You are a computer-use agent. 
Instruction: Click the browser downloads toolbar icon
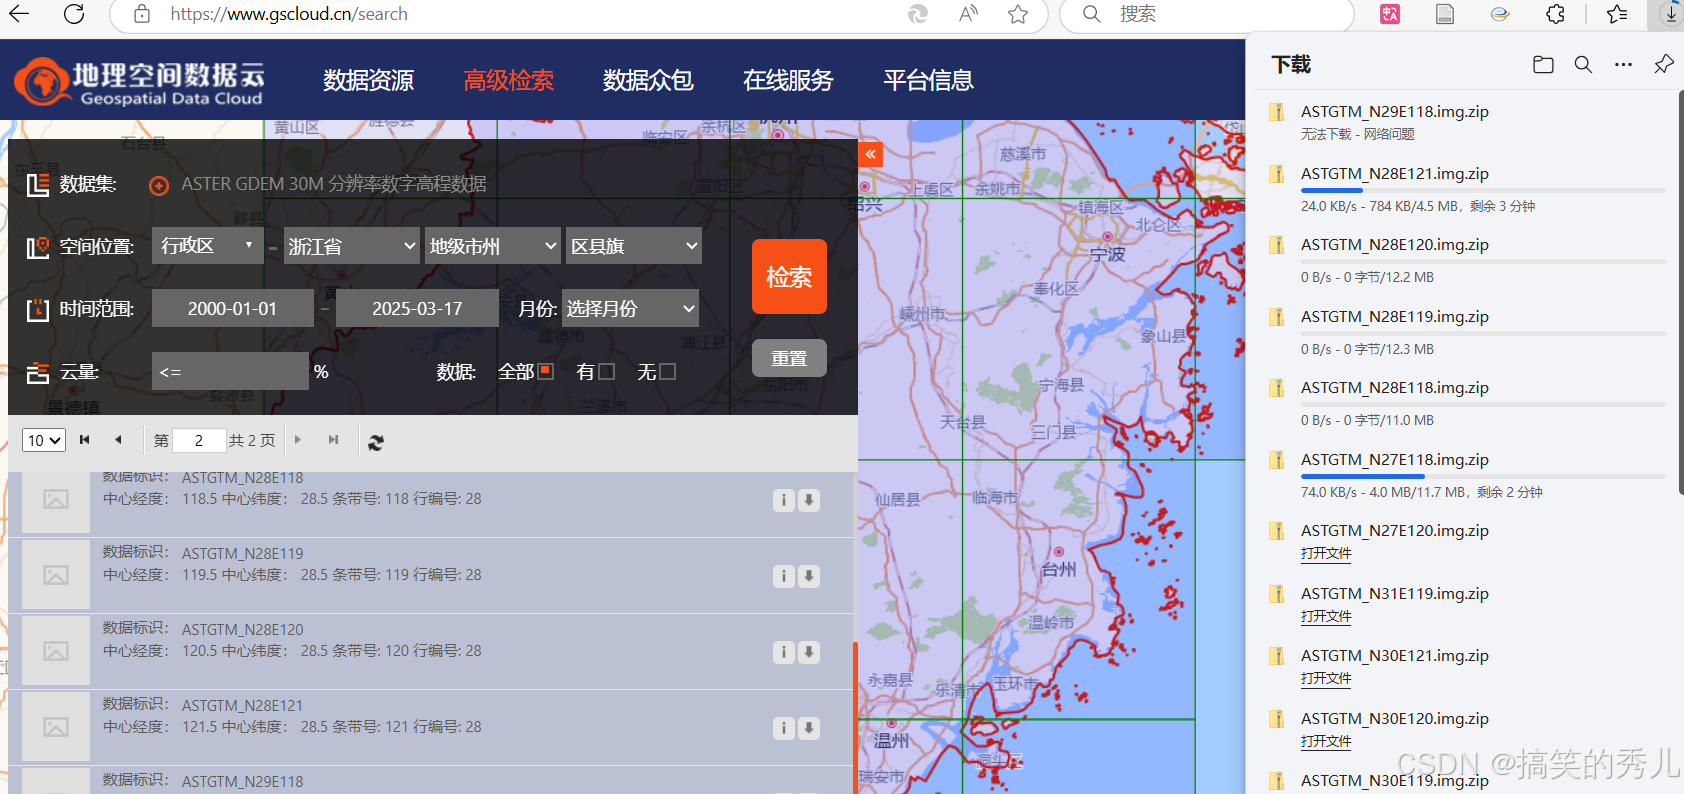pyautogui.click(x=1671, y=14)
